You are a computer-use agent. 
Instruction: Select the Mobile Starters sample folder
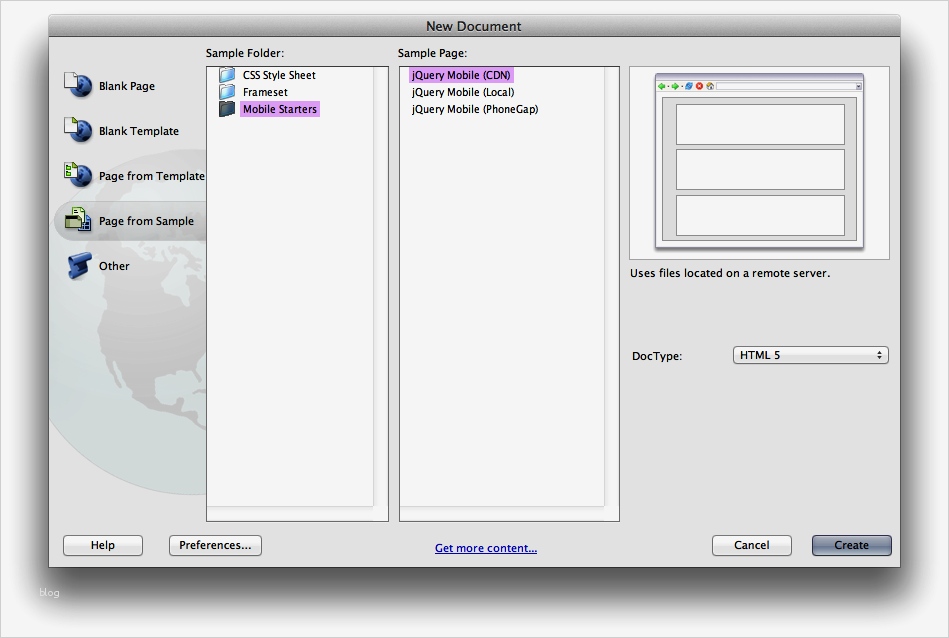coord(280,109)
